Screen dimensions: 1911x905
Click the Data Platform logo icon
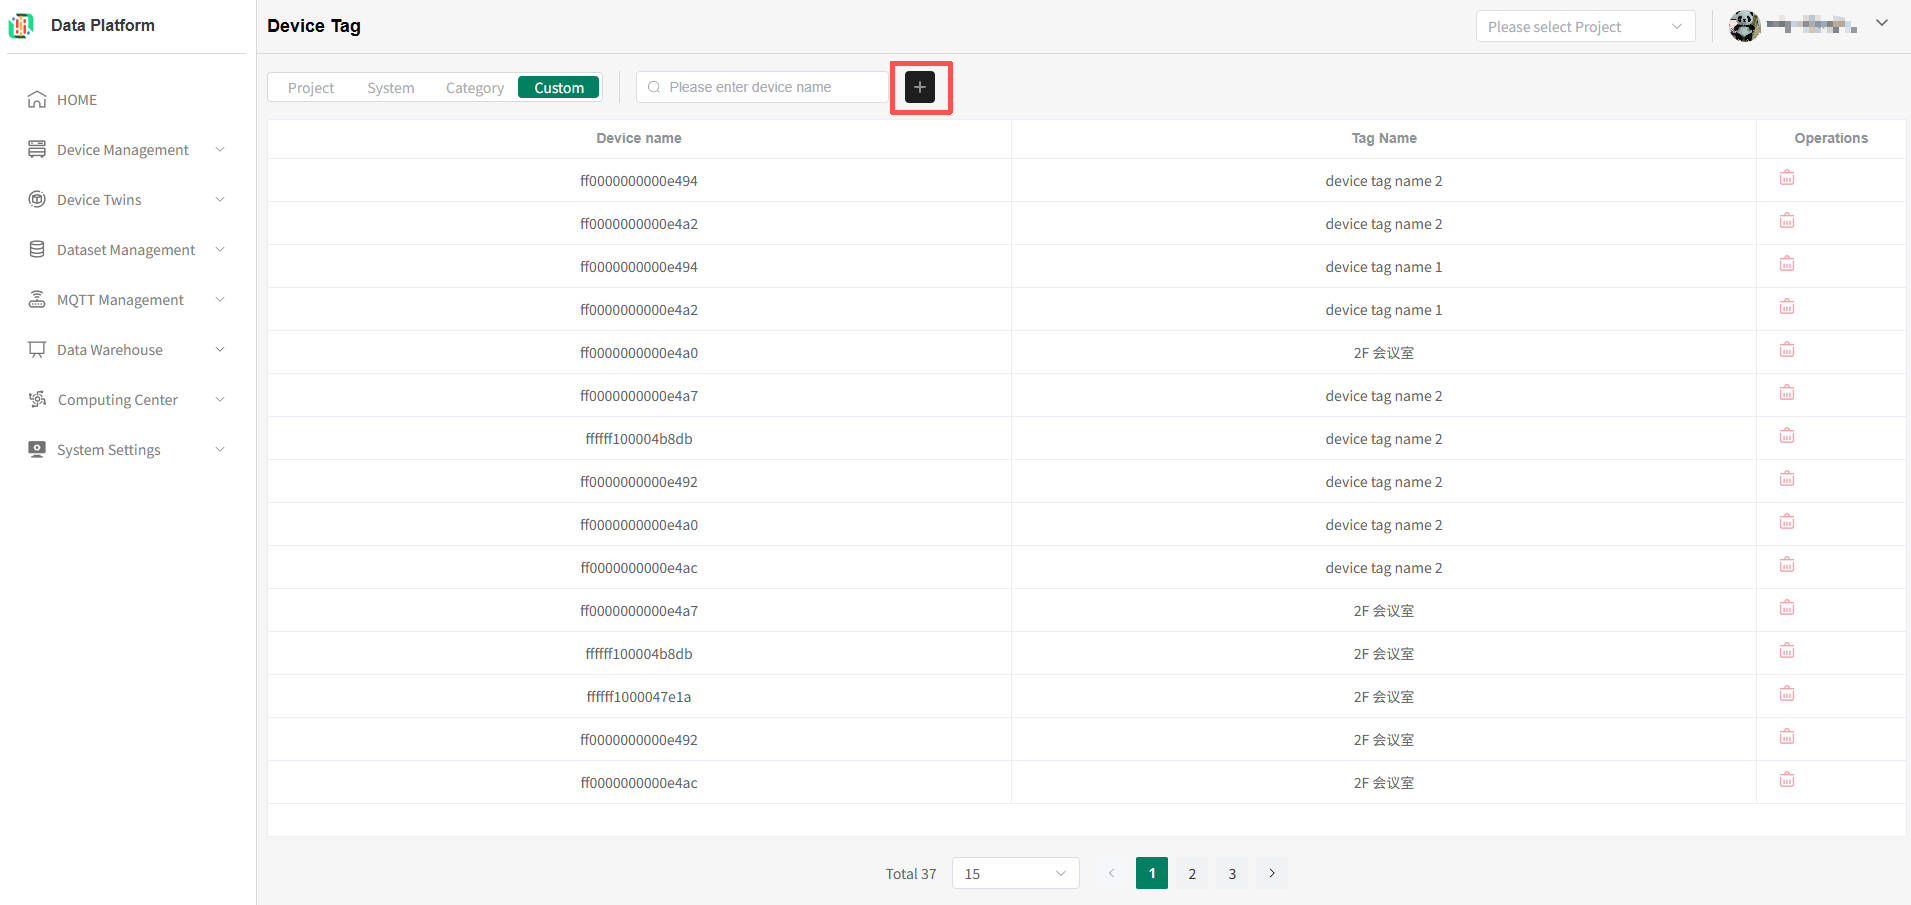click(x=21, y=26)
